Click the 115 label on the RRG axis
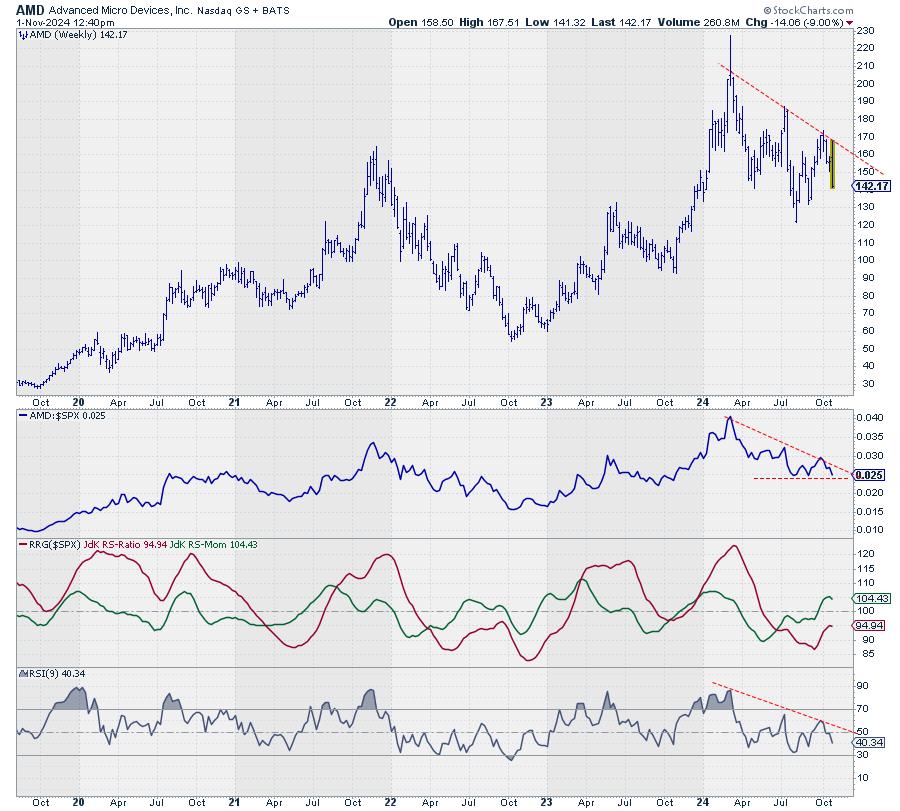 (x=865, y=568)
